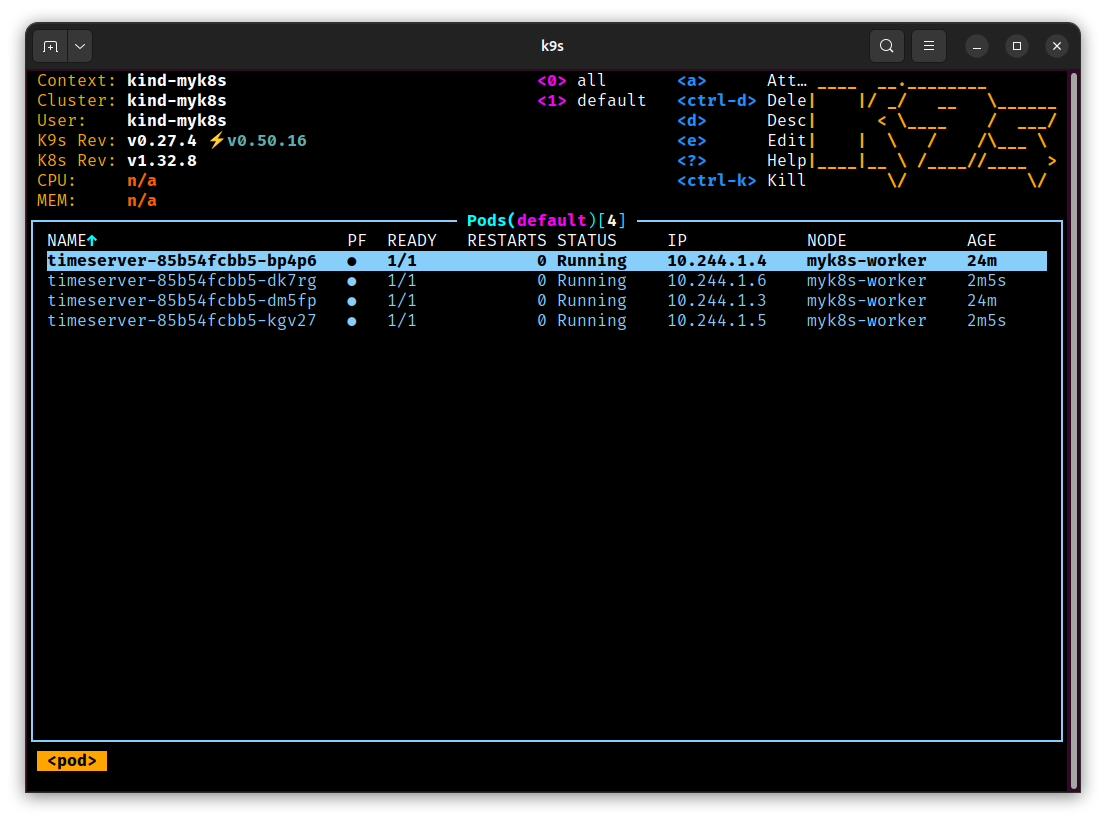Click the Context kind-myk8s value
Screen dimensions: 1106x821
176,80
